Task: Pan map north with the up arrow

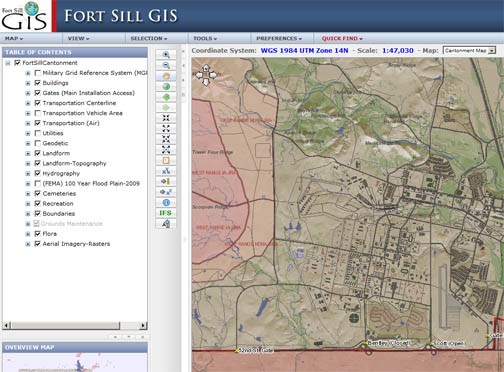Action: (206, 68)
